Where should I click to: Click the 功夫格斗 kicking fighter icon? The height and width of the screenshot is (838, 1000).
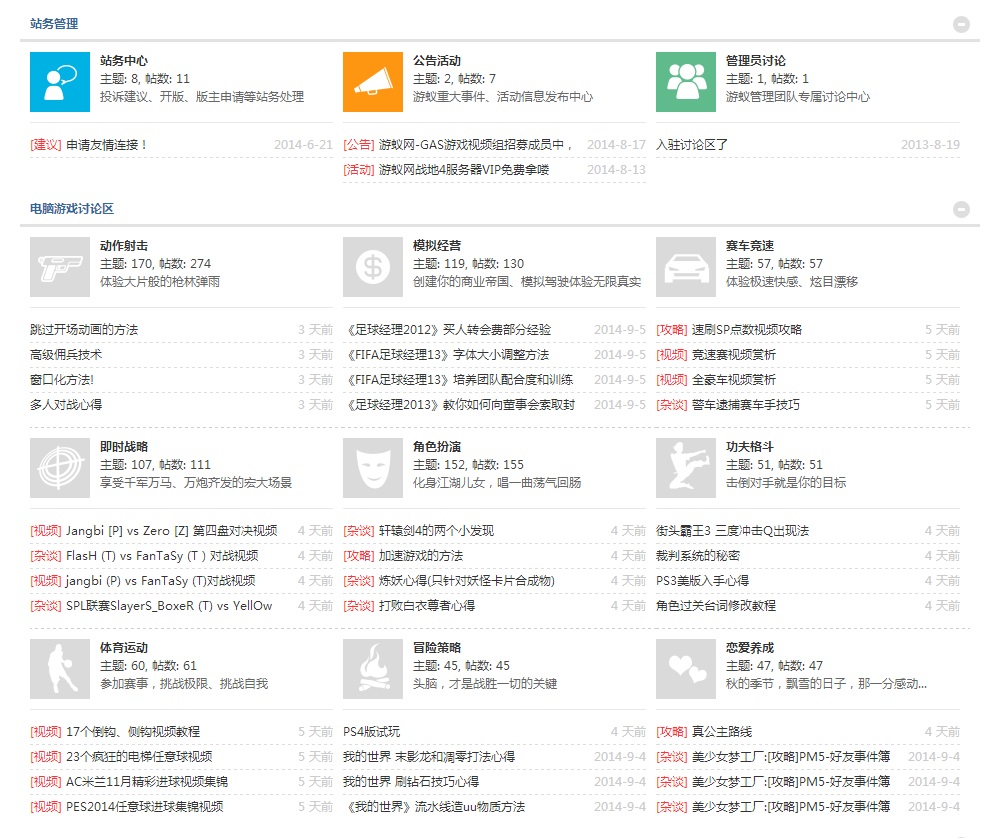coord(686,468)
